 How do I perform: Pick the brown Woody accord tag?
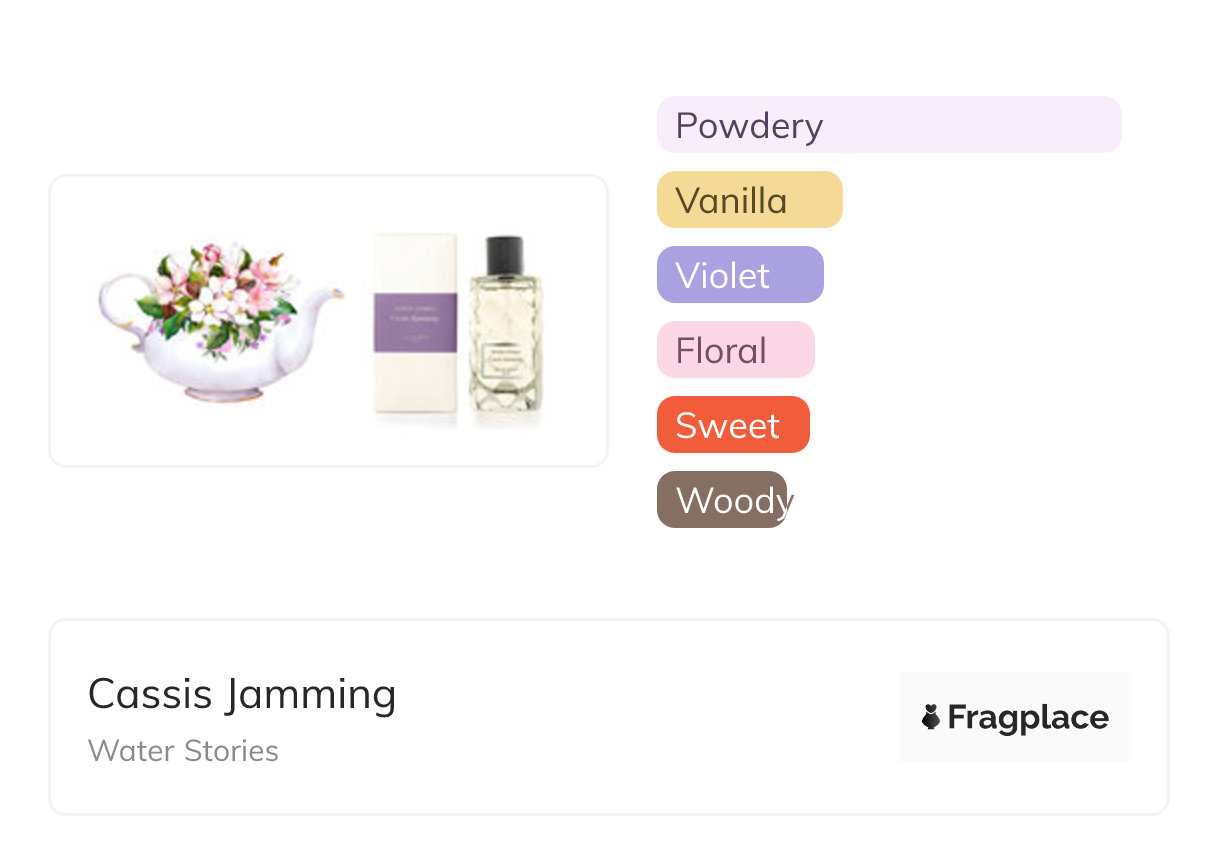[x=722, y=500]
